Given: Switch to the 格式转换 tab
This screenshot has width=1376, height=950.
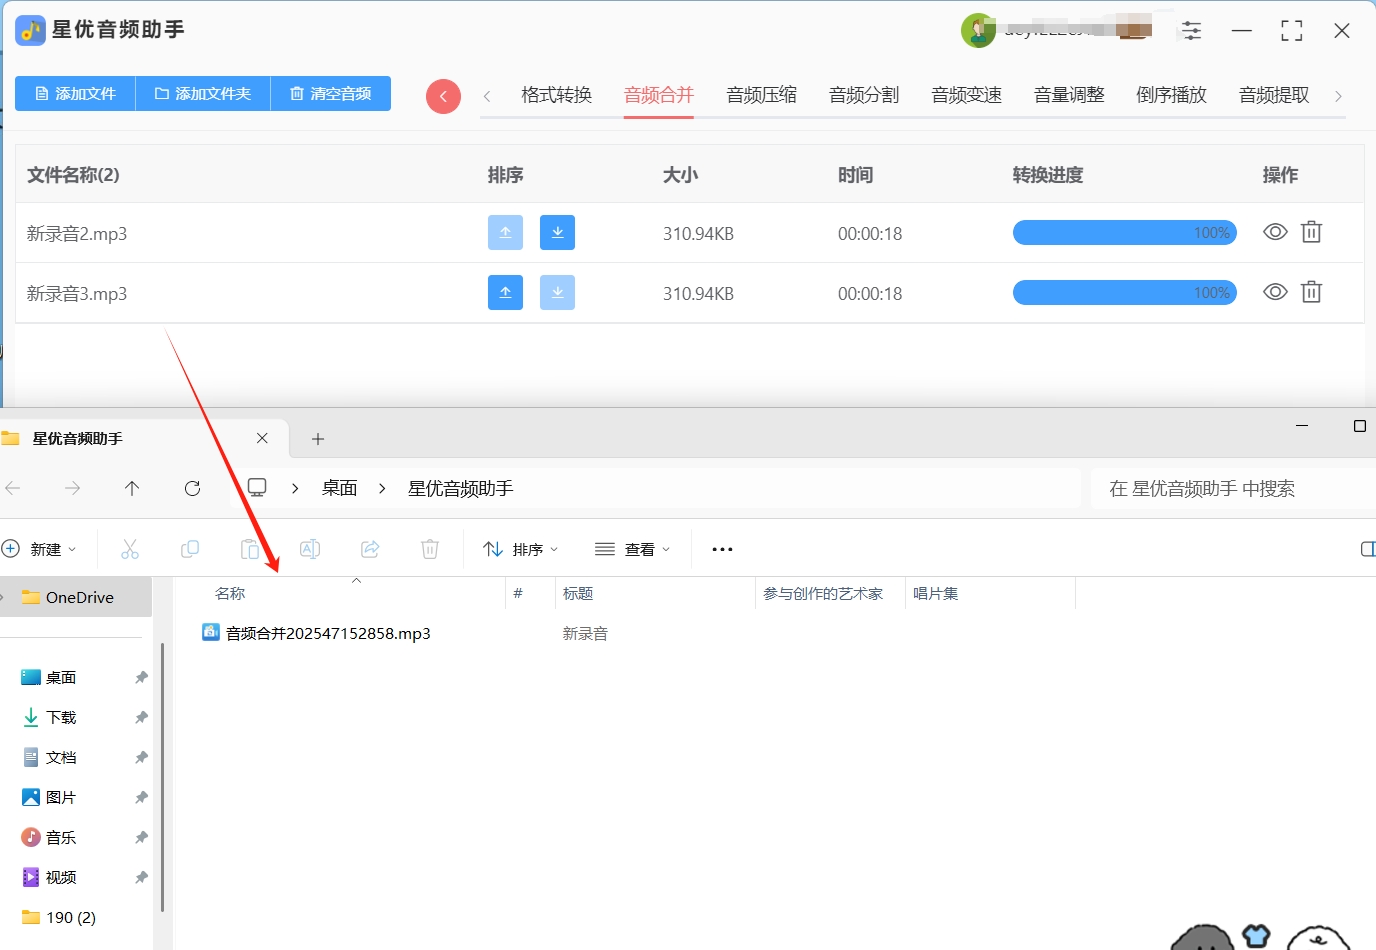Looking at the screenshot, I should [557, 95].
